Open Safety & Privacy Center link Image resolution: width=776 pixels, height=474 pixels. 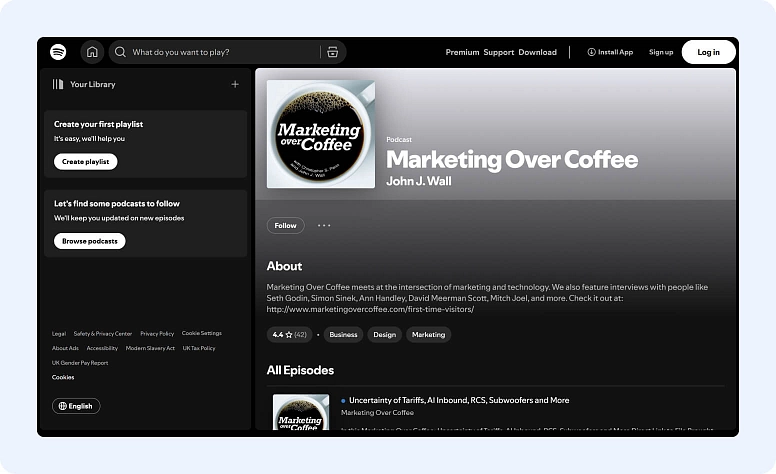tap(103, 333)
